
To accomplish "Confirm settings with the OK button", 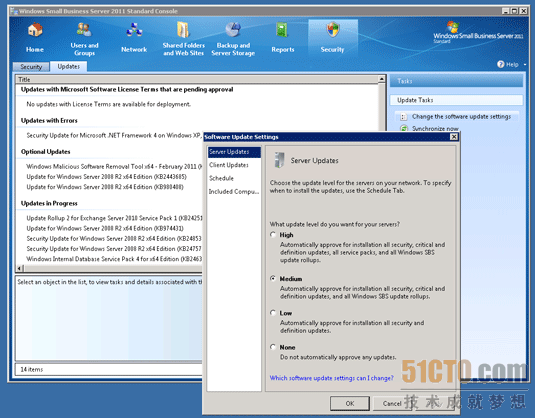I will [350, 403].
